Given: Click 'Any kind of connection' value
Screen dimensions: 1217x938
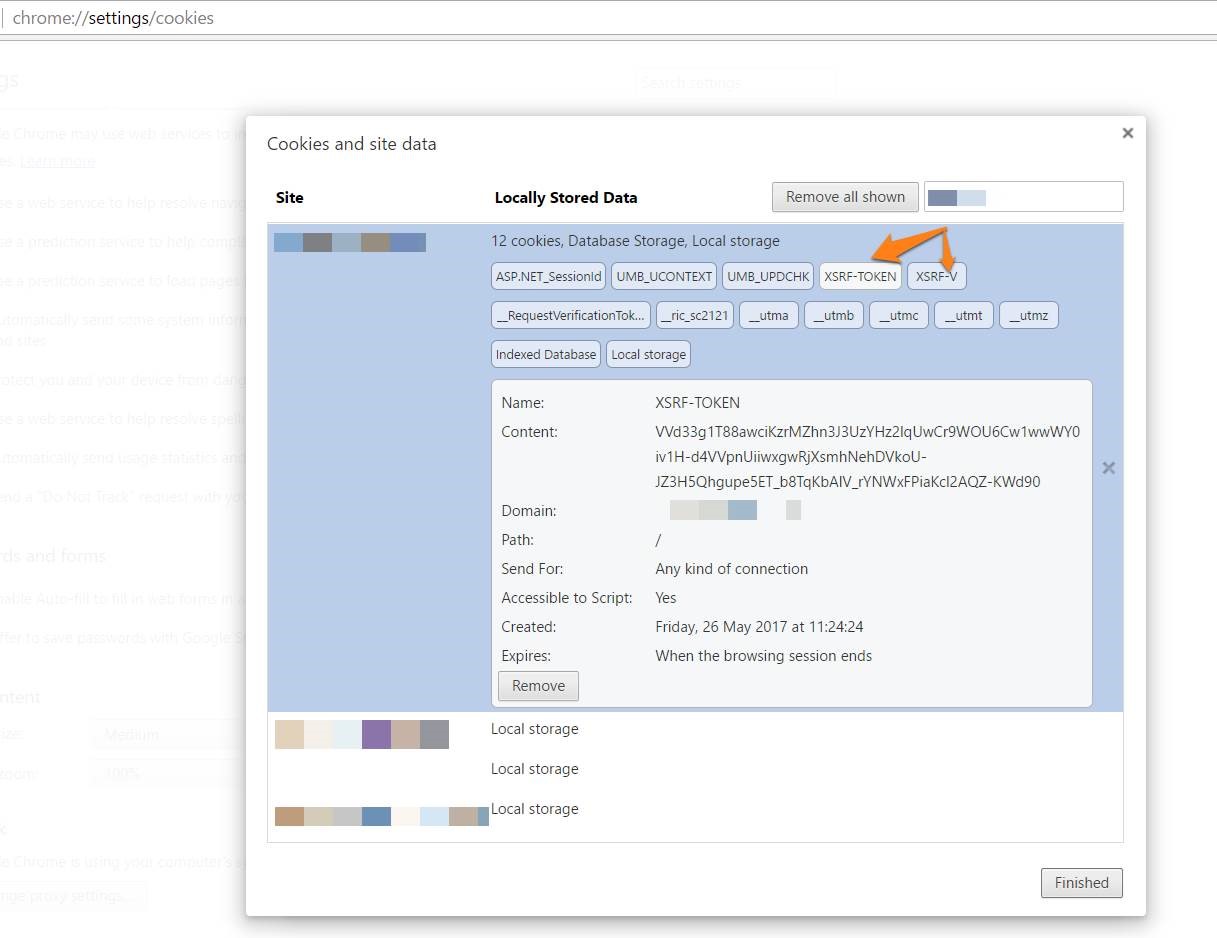Looking at the screenshot, I should (x=731, y=569).
